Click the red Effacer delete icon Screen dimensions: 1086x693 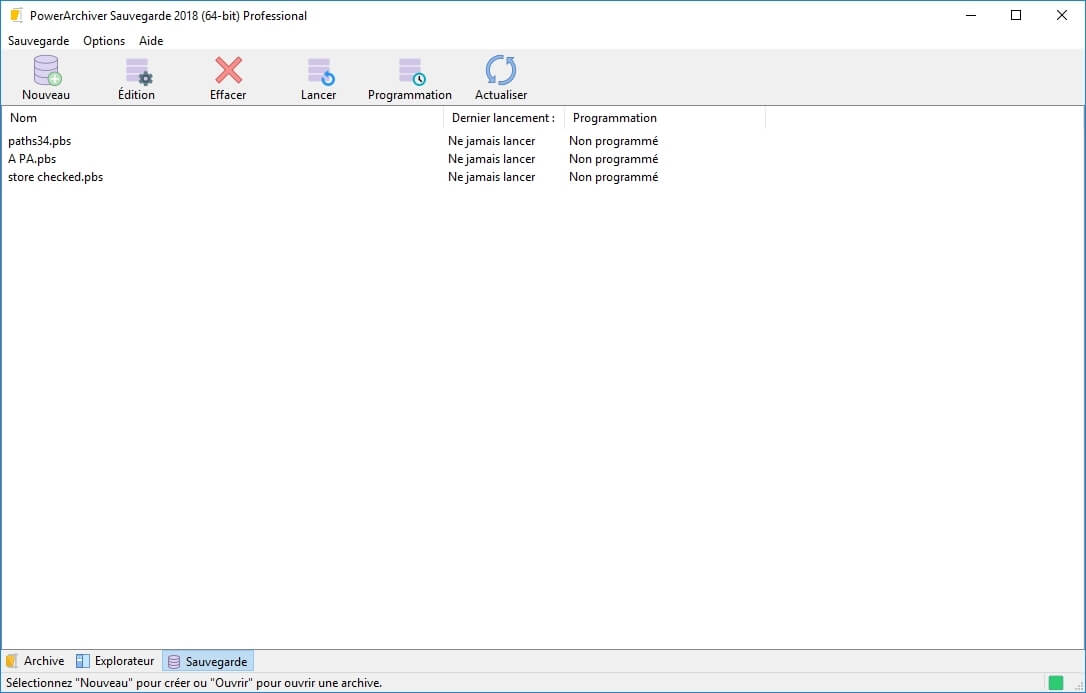pyautogui.click(x=228, y=72)
